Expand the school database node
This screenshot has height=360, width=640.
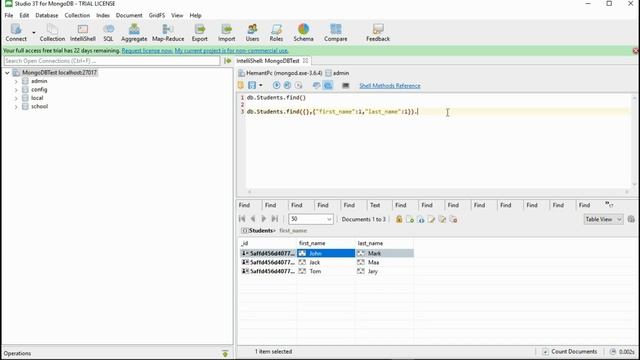(16, 107)
